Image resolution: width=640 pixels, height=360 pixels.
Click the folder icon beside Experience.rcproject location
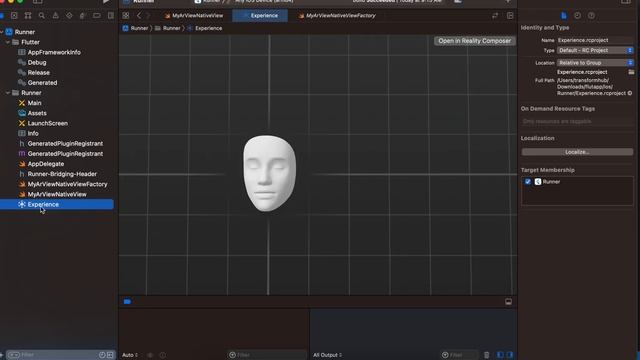pyautogui.click(x=631, y=72)
